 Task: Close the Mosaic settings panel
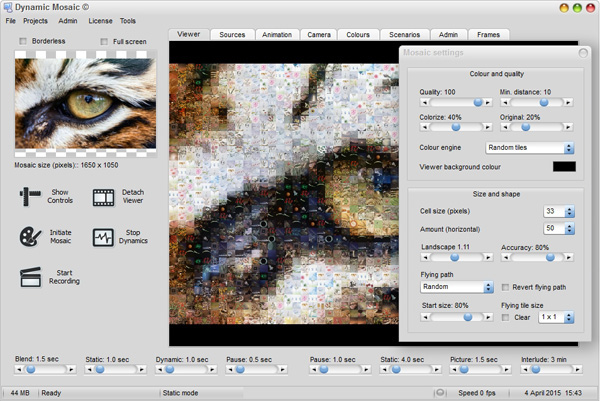tap(582, 52)
